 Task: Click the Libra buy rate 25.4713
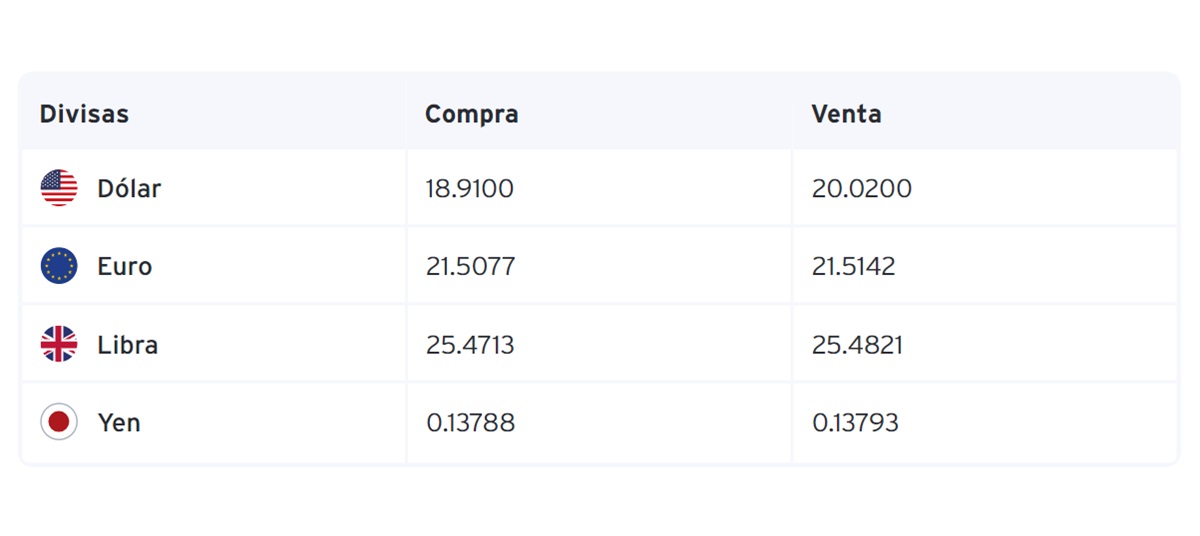[470, 344]
